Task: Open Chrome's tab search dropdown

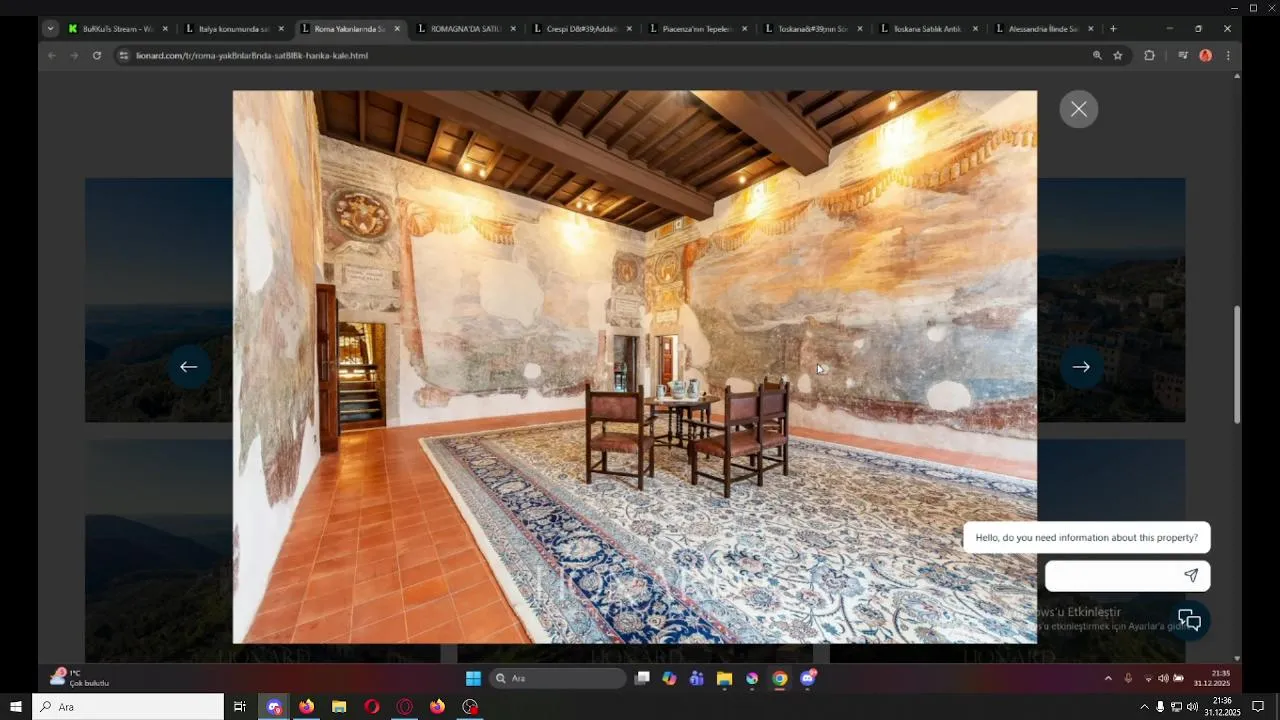Action: point(50,29)
